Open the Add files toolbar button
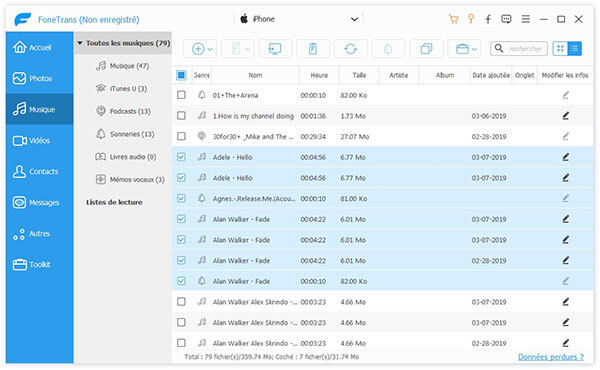600x370 pixels. tap(200, 49)
